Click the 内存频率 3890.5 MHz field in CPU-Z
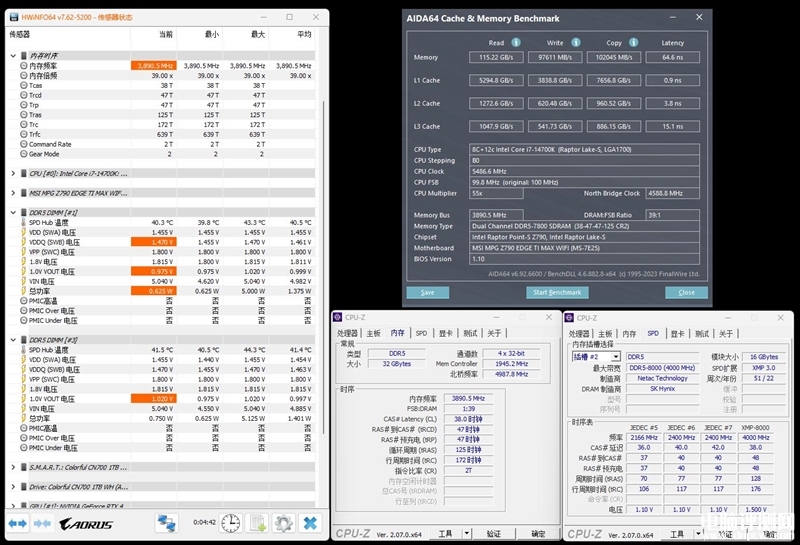 click(468, 398)
